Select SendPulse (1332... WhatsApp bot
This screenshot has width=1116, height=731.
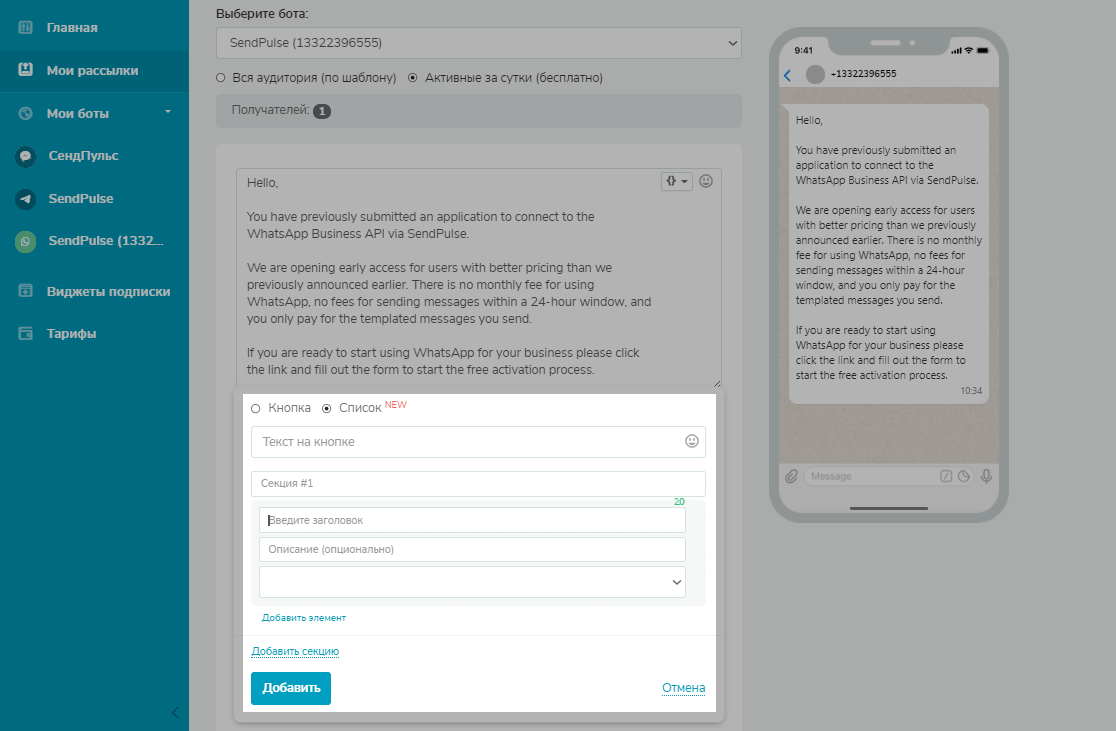[x=105, y=241]
